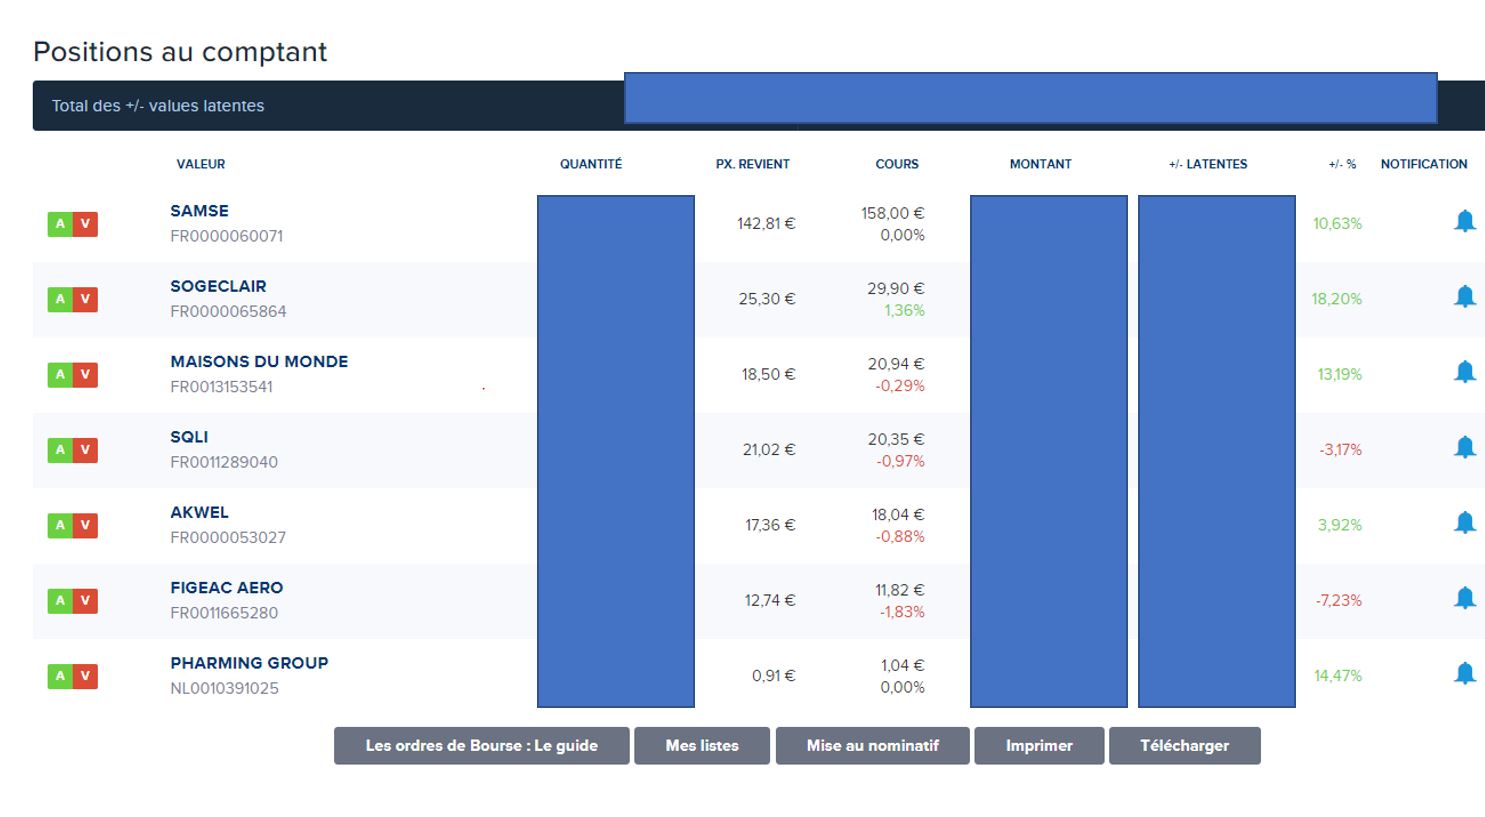Screen dimensions: 1485x817
Task: Set notification bell for FIGEAC AERO
Action: [x=1465, y=598]
